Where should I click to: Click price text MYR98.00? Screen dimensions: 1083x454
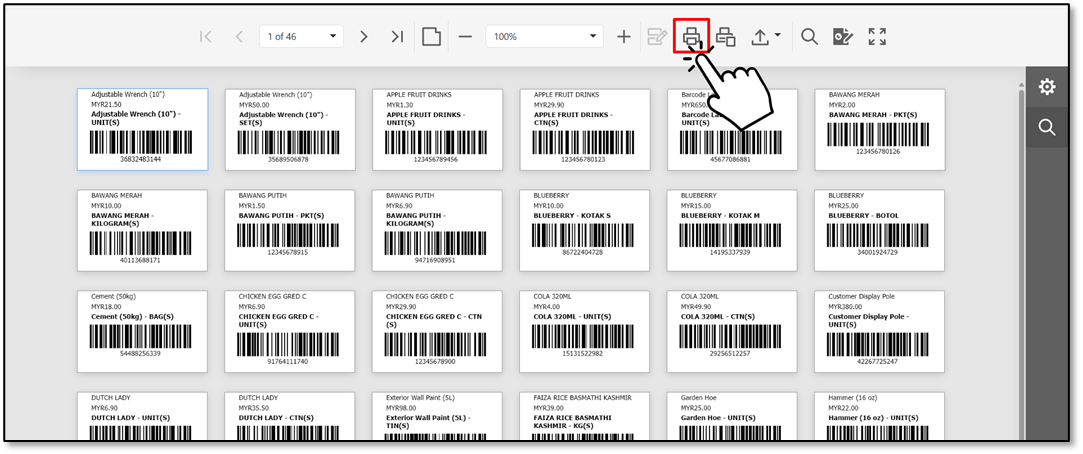[401, 408]
